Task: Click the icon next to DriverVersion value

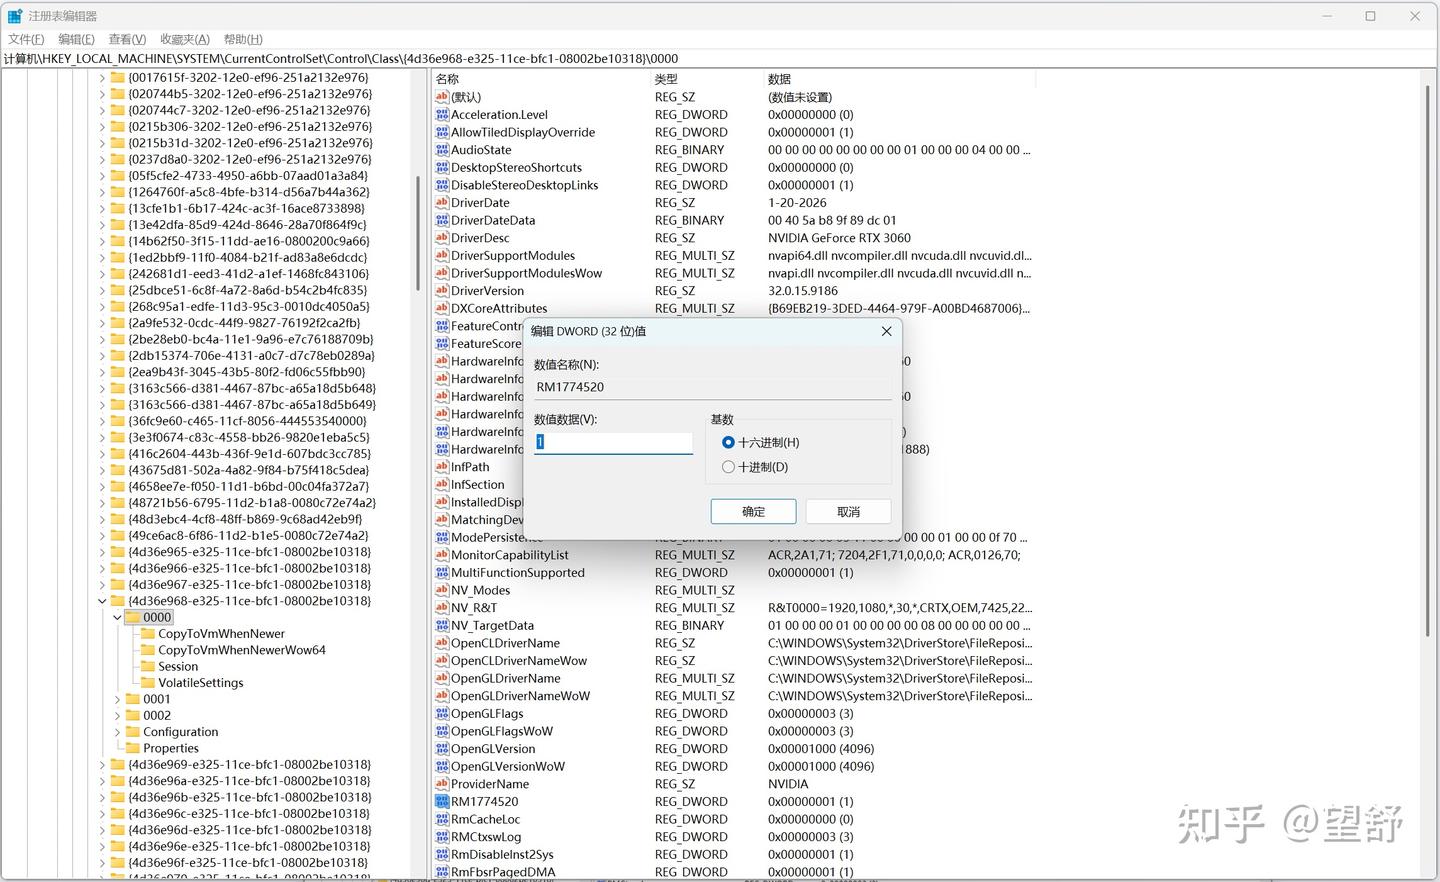Action: (442, 291)
